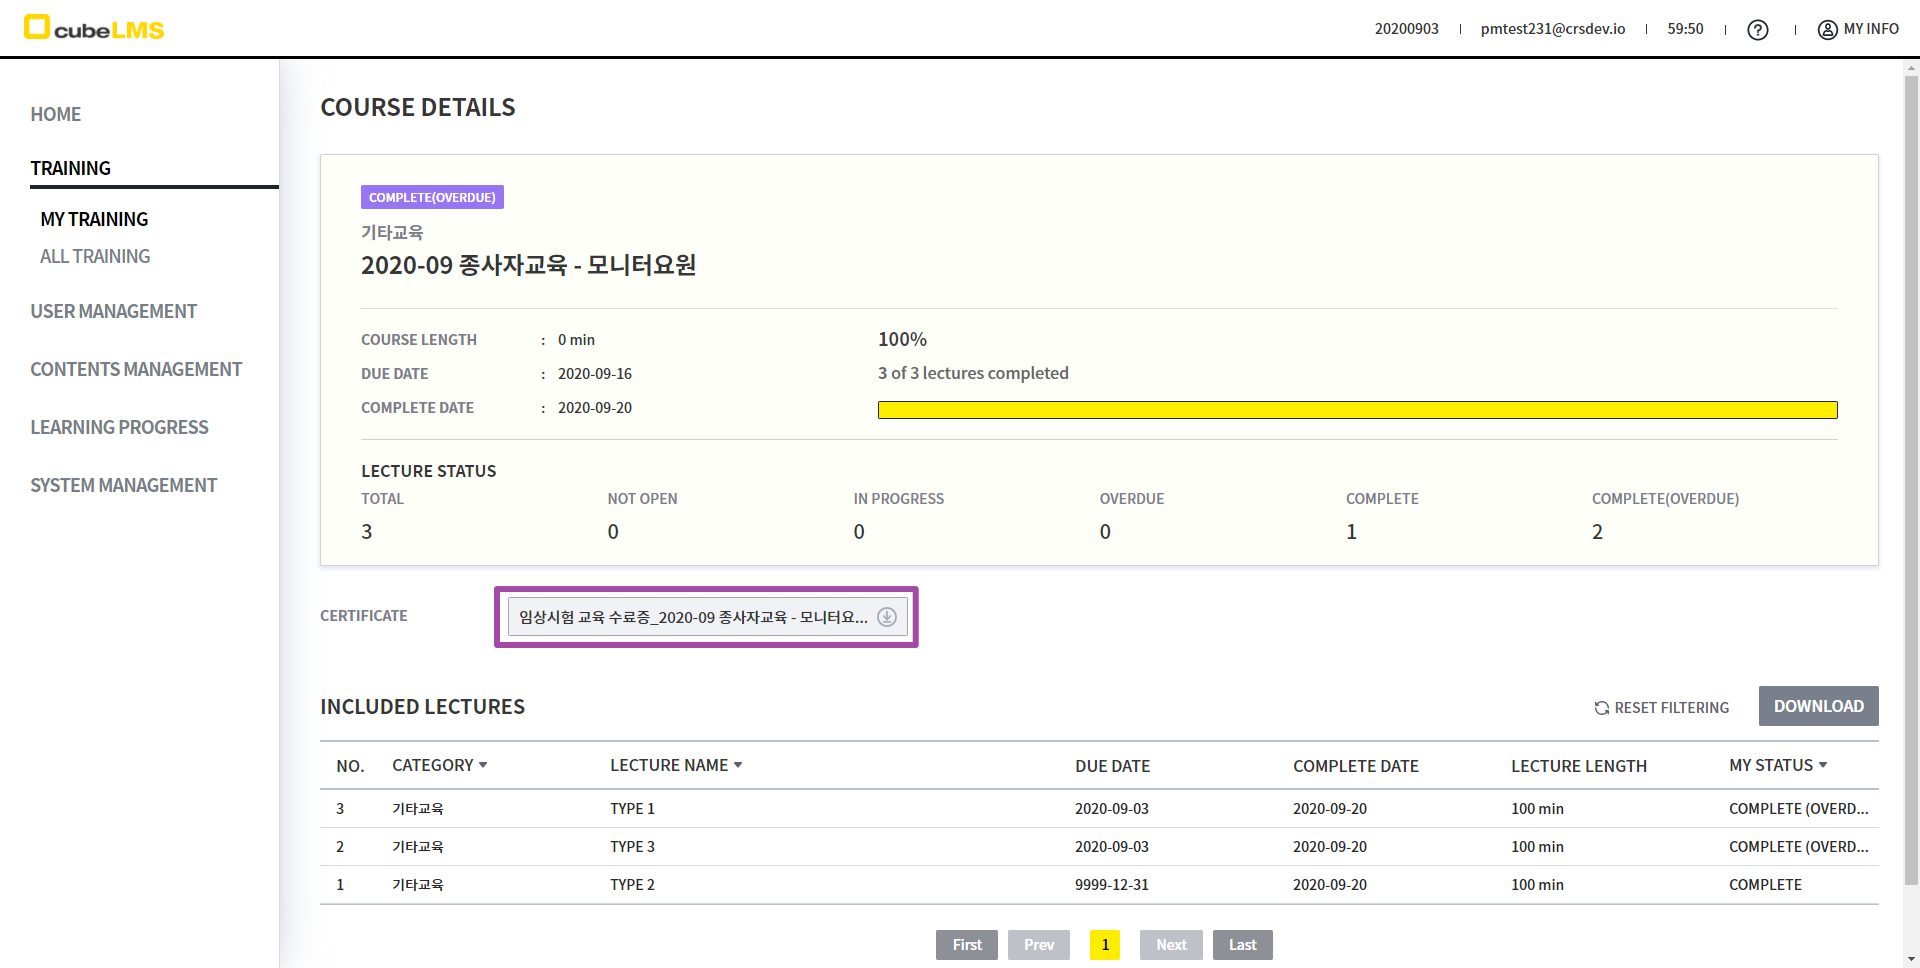Screen dimensions: 1920x968
Task: Navigate to LEARNING PROGRESS
Action: (x=119, y=427)
